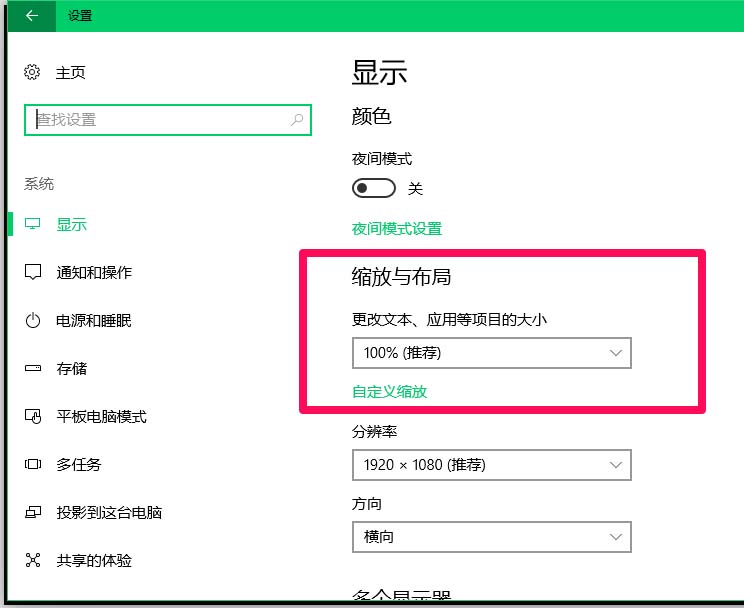Screen dimensions: 744x608
Task: Click the gear icon beside 主页
Action: tap(33, 72)
